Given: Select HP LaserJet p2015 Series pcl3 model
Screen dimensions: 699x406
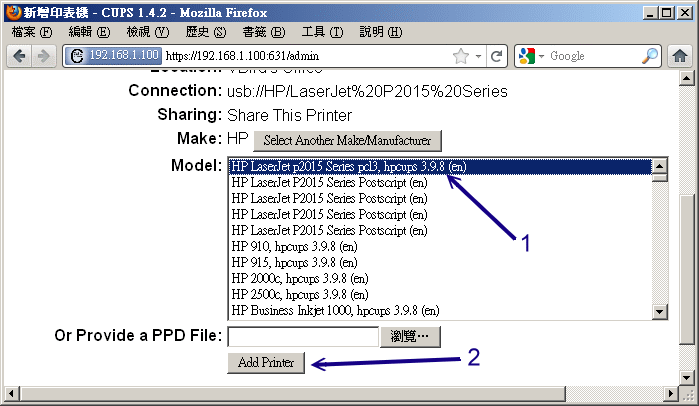Looking at the screenshot, I should point(348,166).
